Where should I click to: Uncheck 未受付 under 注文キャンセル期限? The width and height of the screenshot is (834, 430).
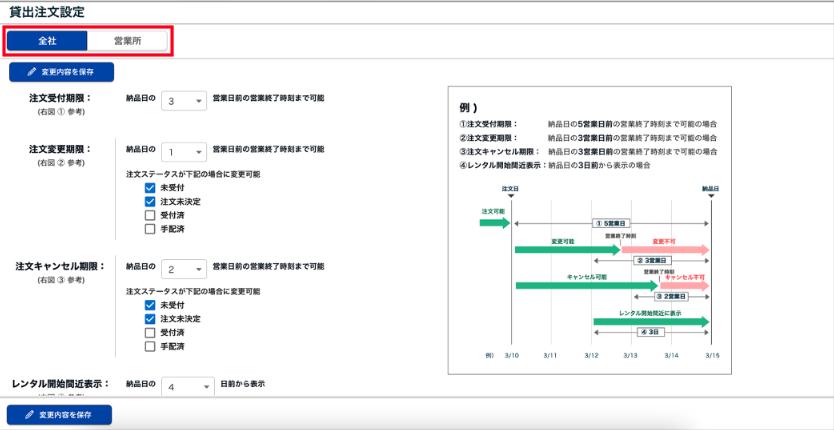(150, 305)
